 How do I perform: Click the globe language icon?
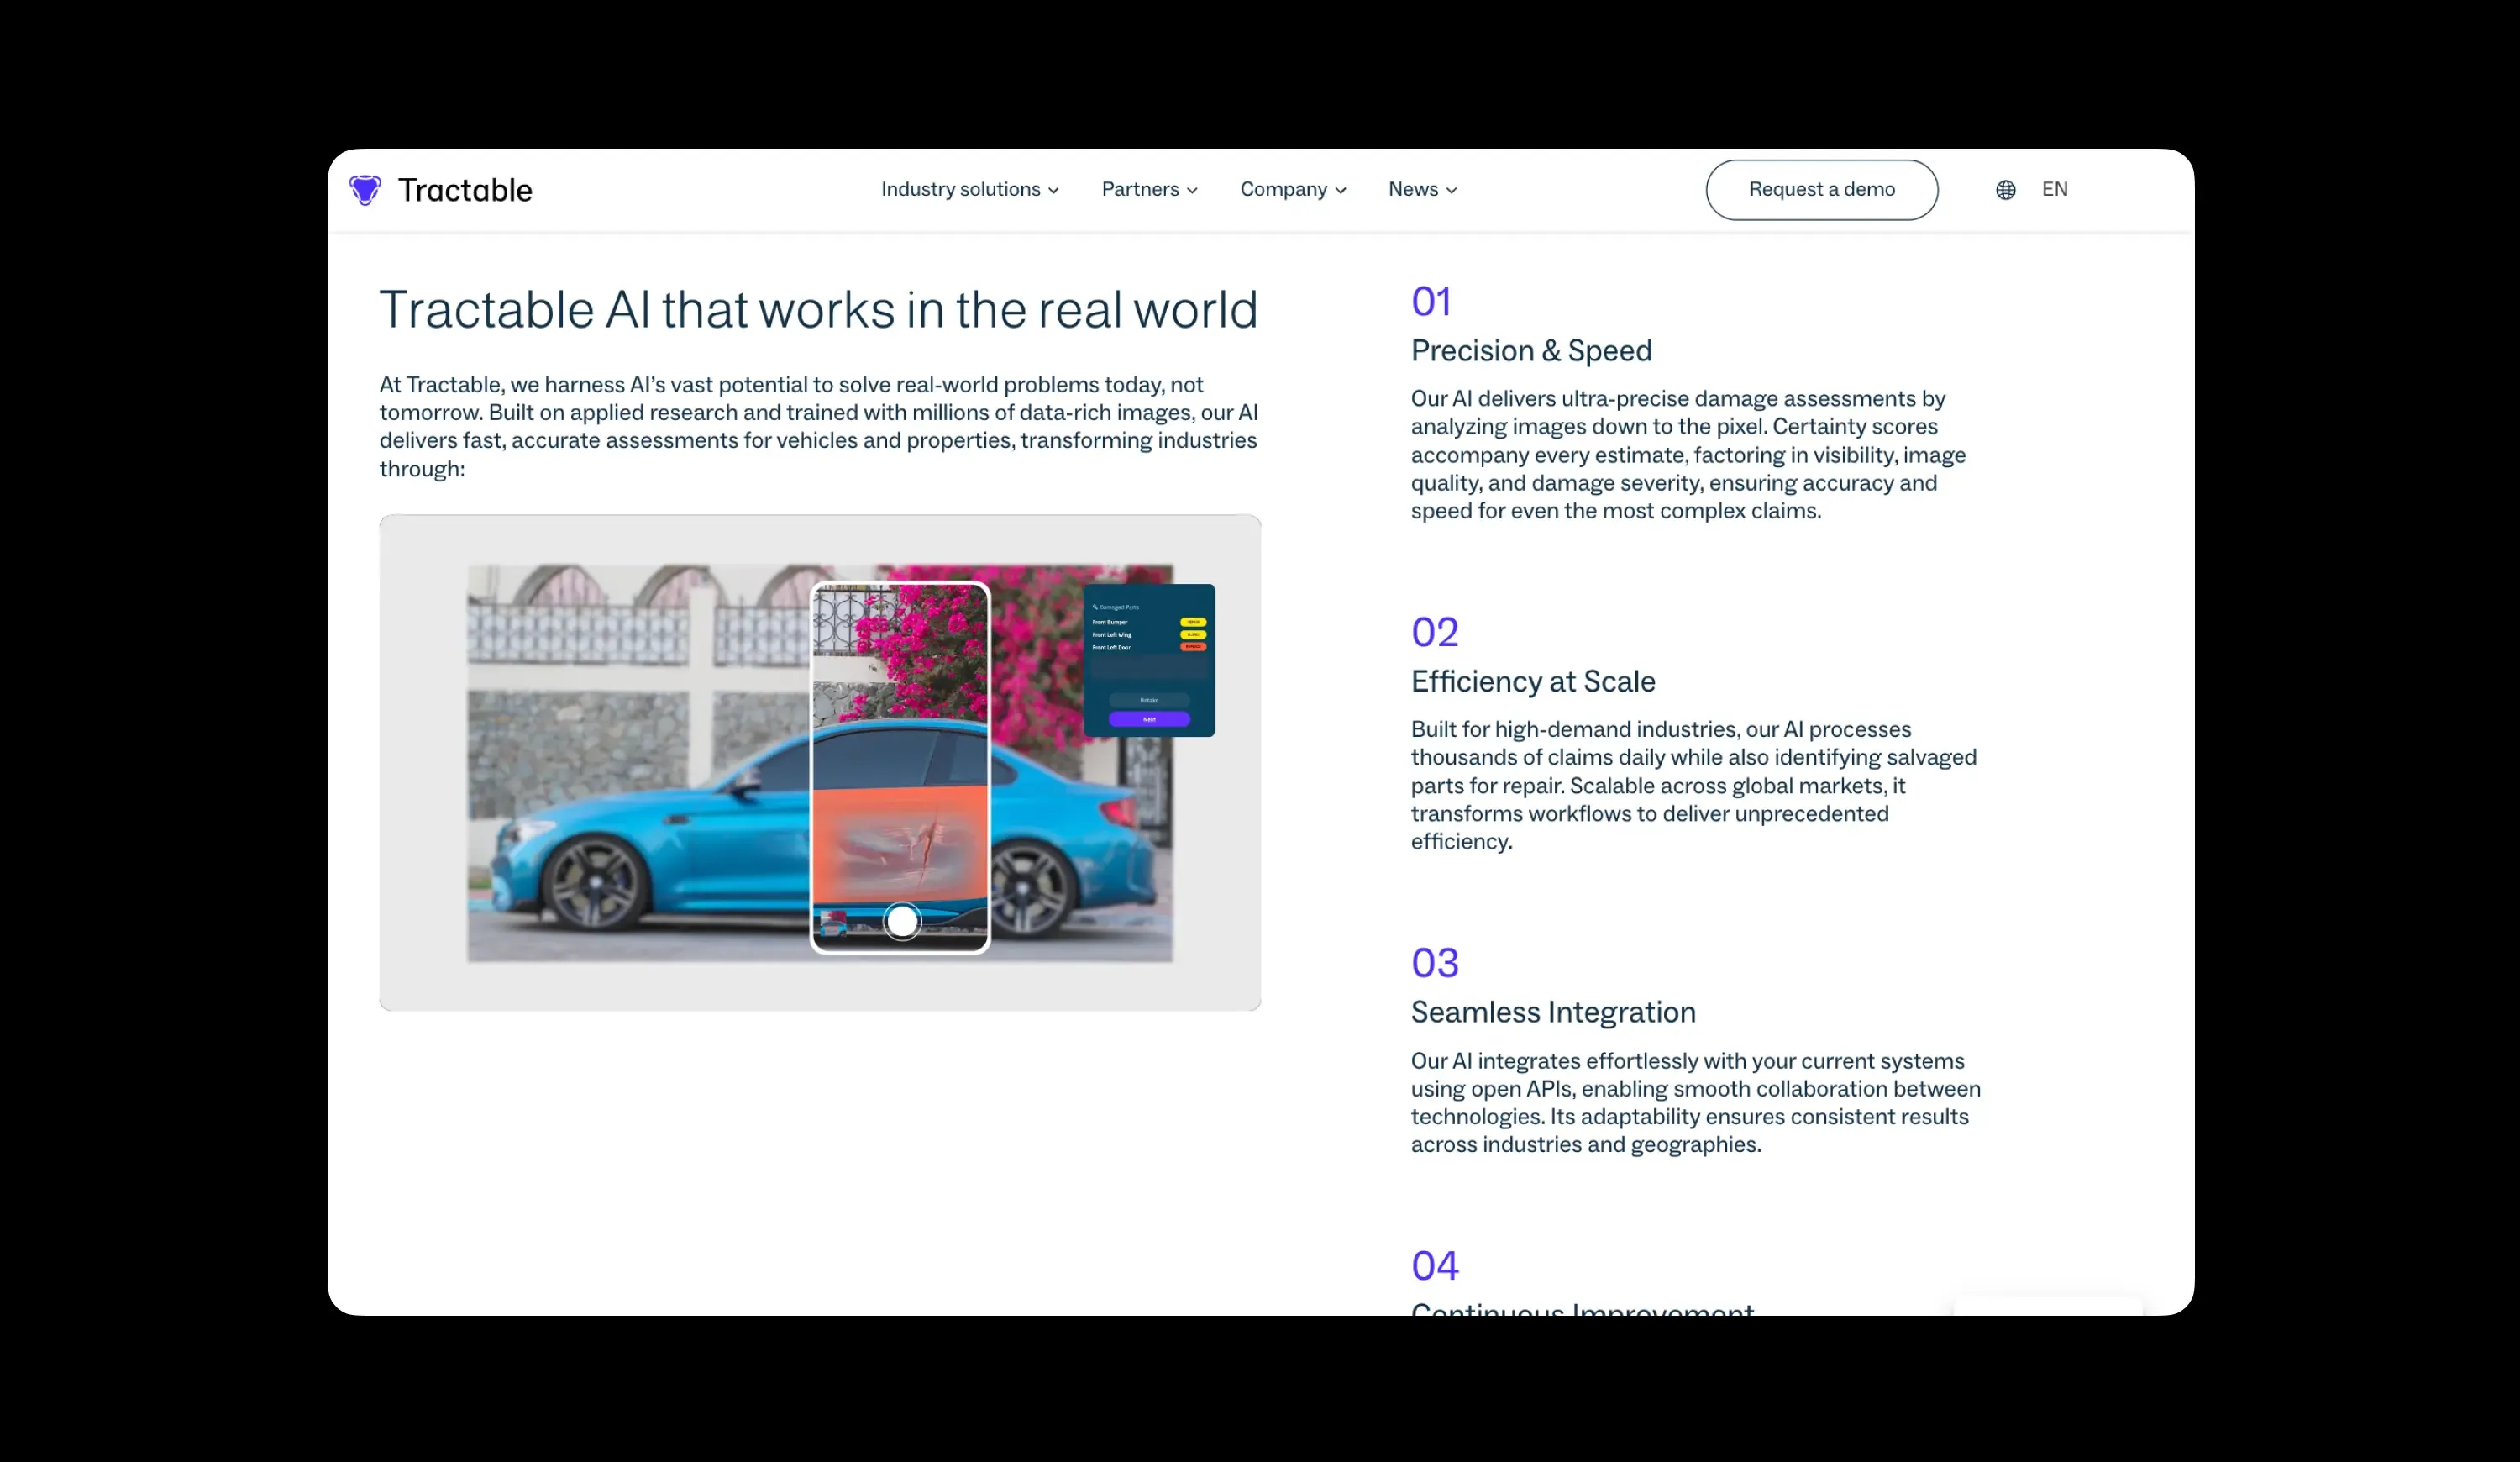click(x=2005, y=190)
